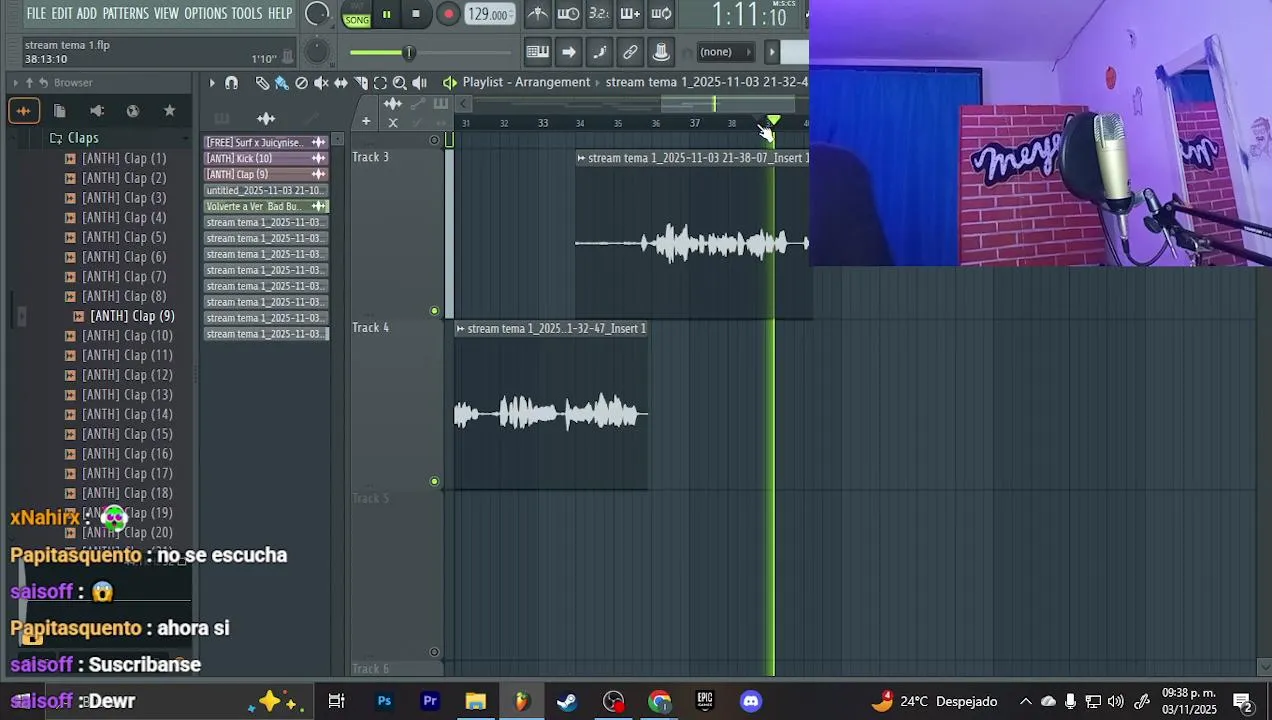The image size is (1272, 720).
Task: Click the right-arrow step editing icon
Action: (569, 52)
